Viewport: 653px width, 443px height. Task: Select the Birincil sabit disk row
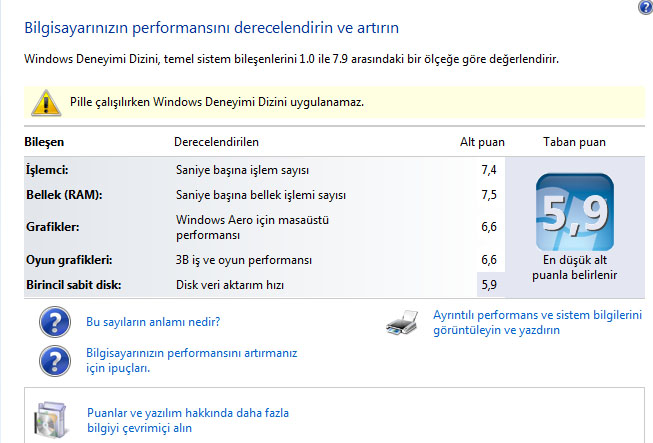coord(264,285)
